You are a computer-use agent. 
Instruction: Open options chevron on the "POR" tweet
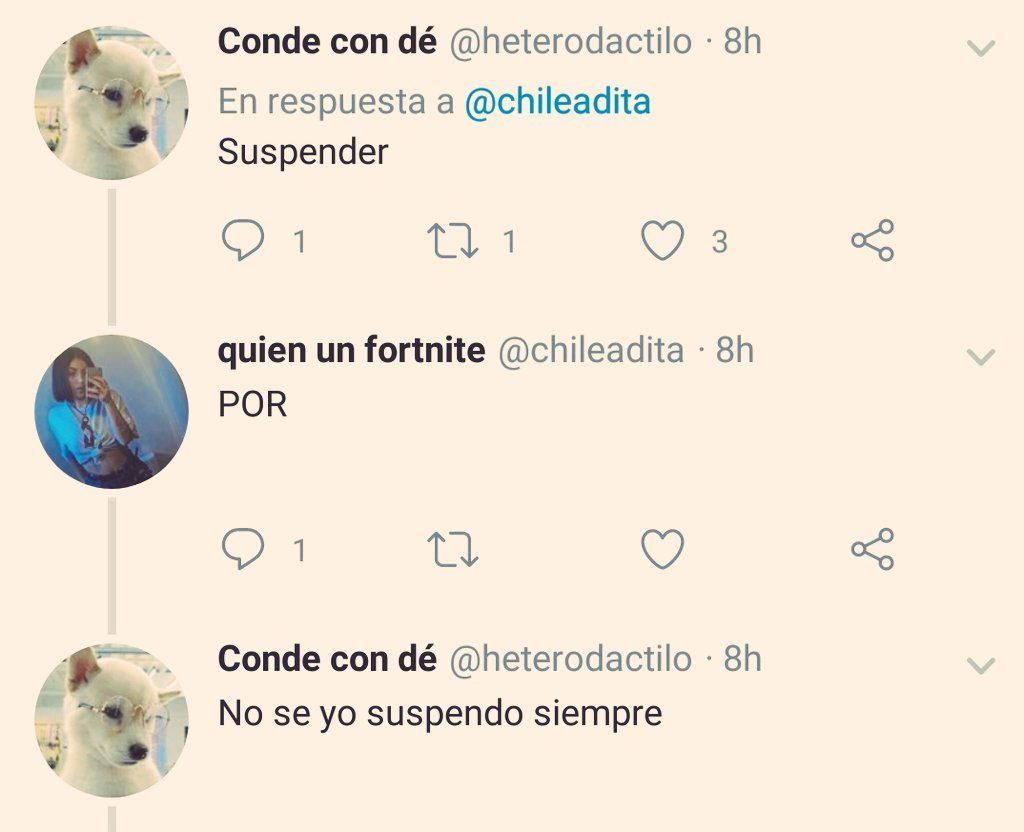click(981, 357)
